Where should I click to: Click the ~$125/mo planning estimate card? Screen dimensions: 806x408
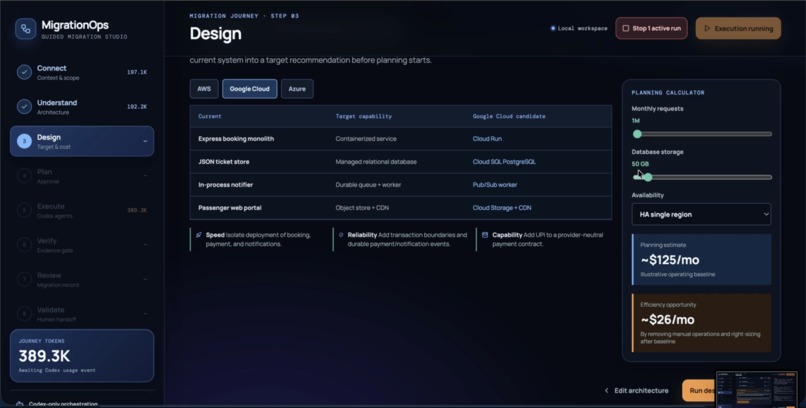(x=701, y=259)
